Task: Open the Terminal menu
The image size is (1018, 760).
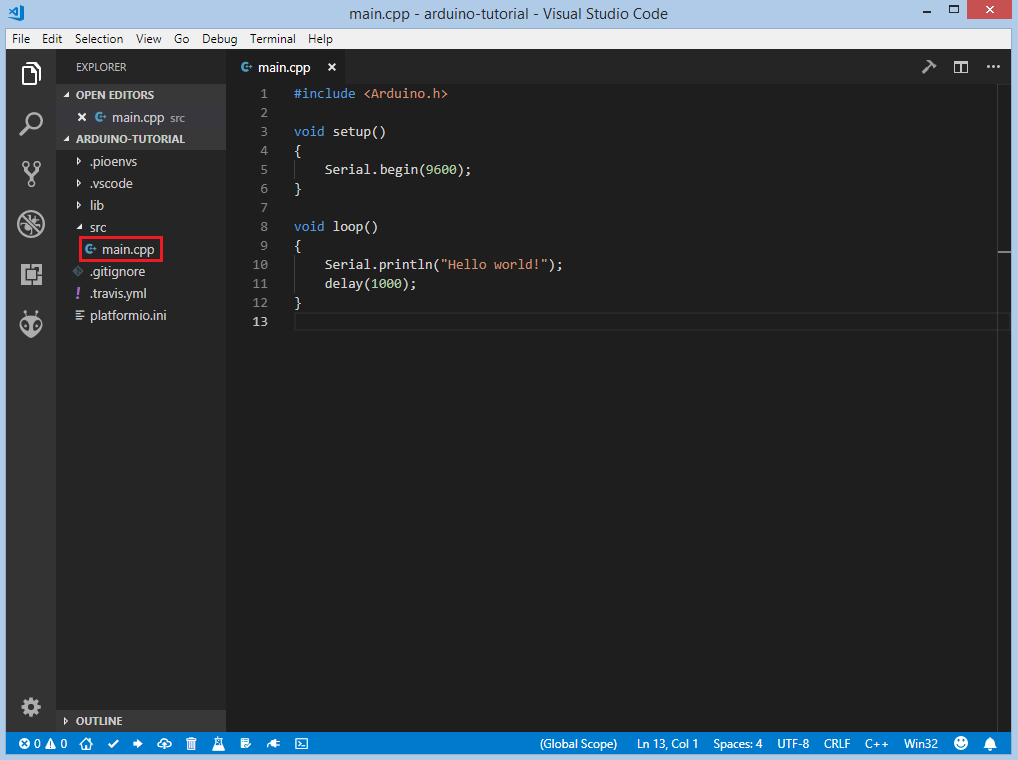Action: click(272, 39)
